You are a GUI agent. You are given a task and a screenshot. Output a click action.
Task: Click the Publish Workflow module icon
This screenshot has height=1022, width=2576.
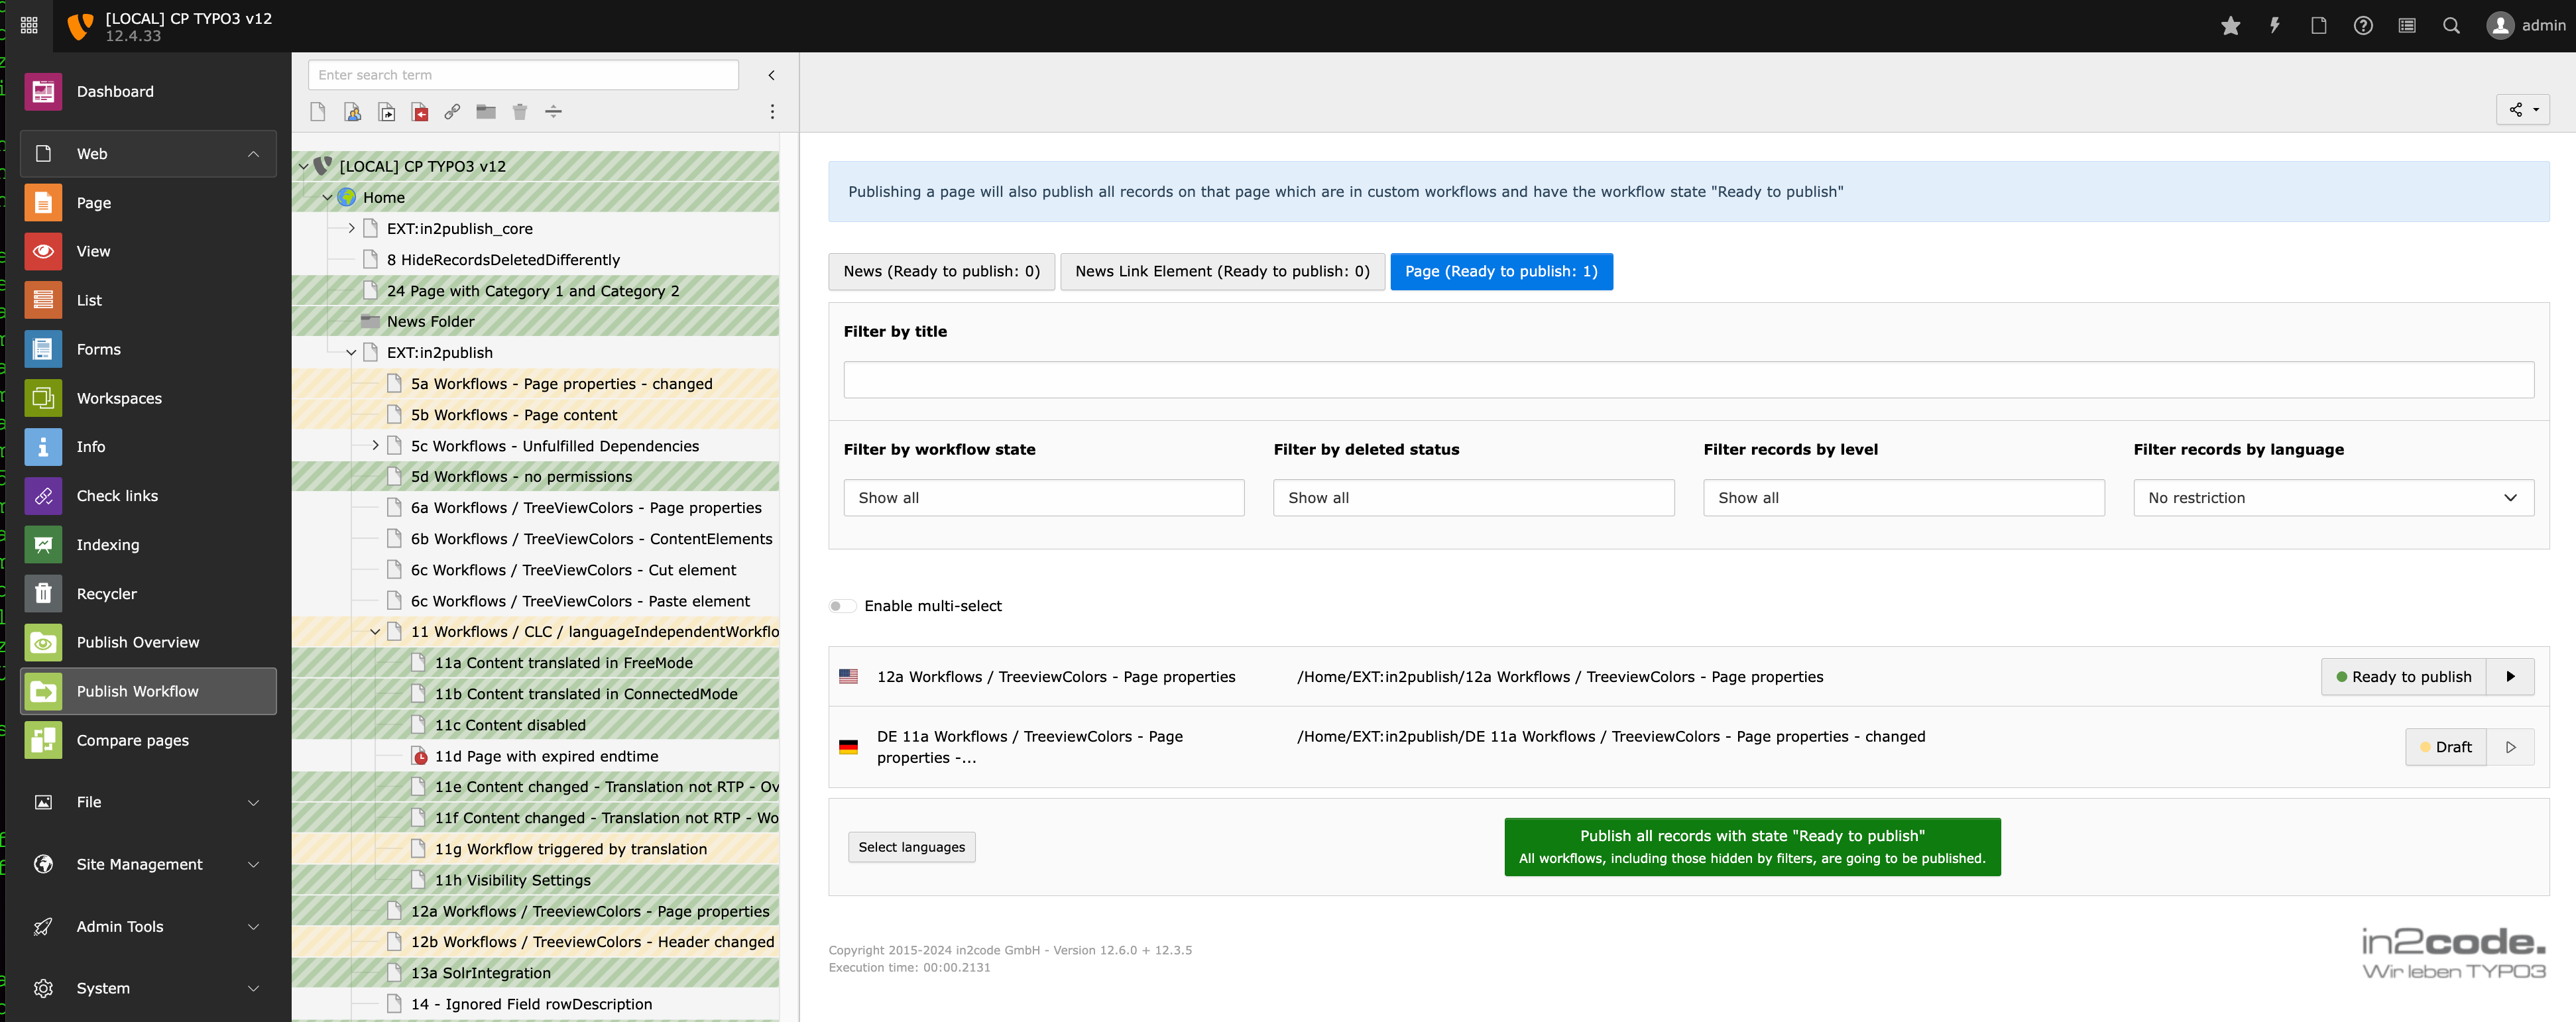click(43, 692)
